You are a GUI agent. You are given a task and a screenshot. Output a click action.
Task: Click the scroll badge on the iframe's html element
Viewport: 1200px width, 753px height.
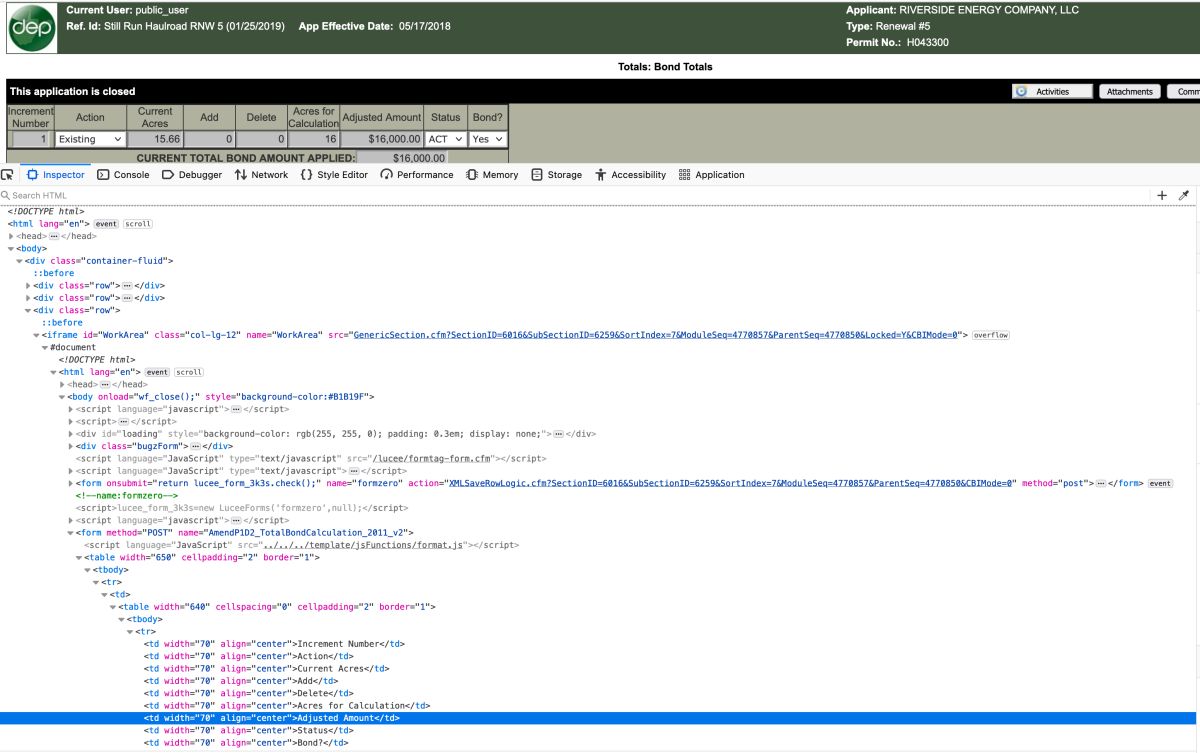[189, 372]
